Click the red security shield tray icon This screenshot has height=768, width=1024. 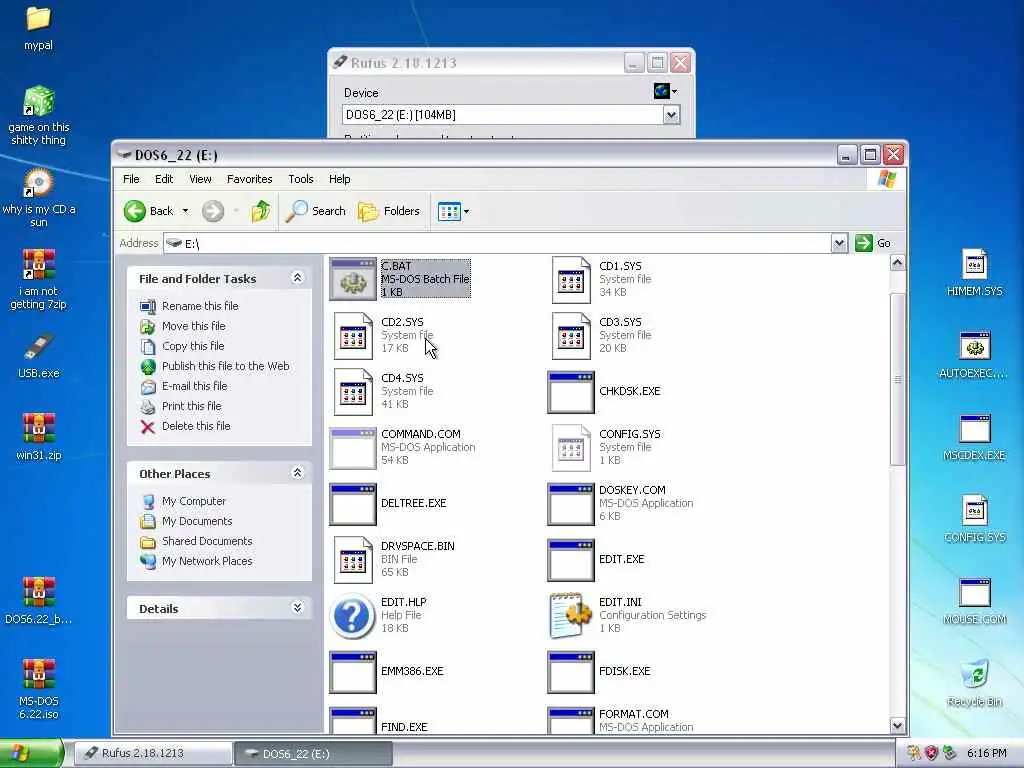tap(932, 753)
